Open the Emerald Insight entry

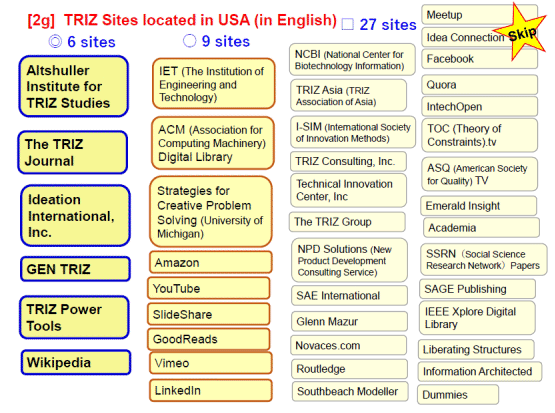click(479, 206)
